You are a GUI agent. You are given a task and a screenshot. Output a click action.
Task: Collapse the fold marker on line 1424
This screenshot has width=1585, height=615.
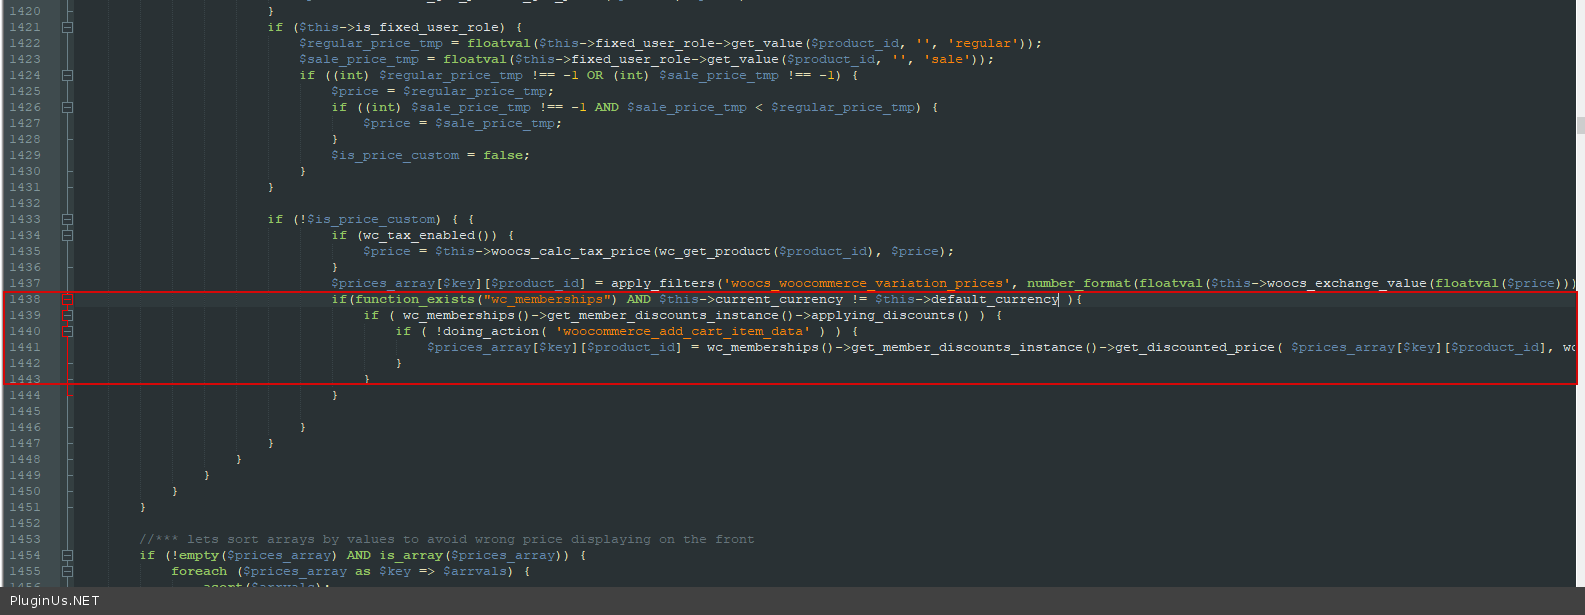67,75
